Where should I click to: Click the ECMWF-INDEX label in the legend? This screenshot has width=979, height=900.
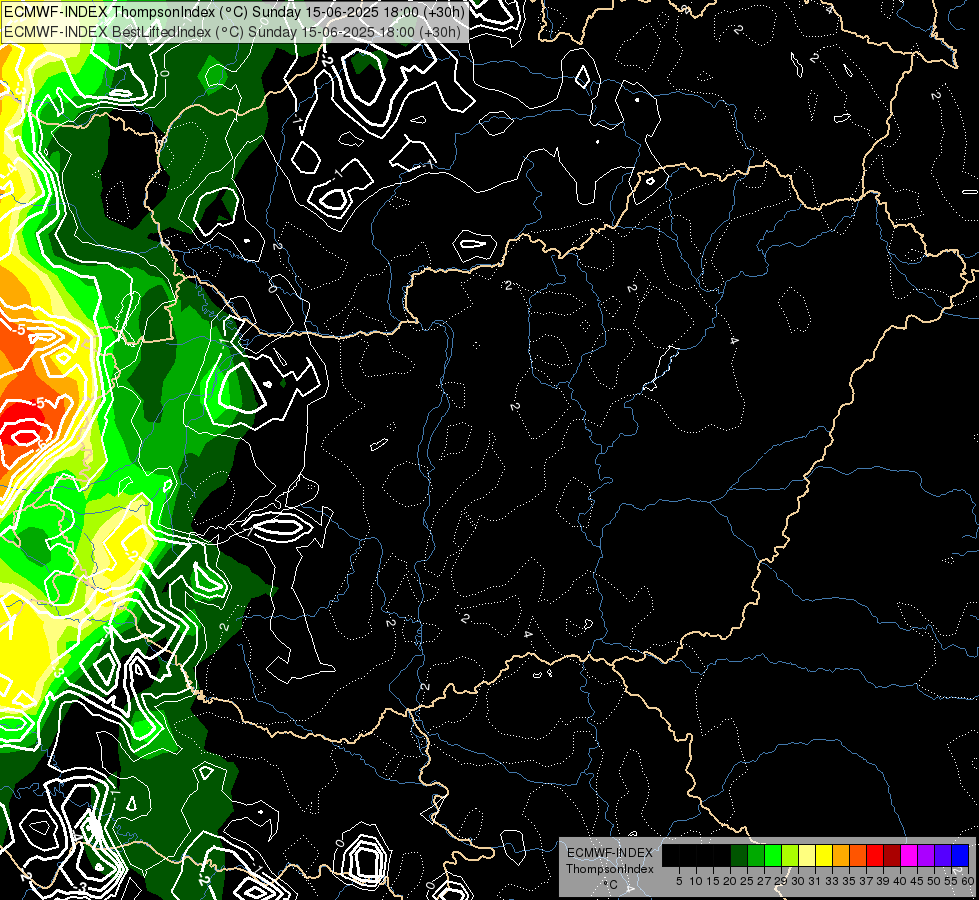pos(610,853)
